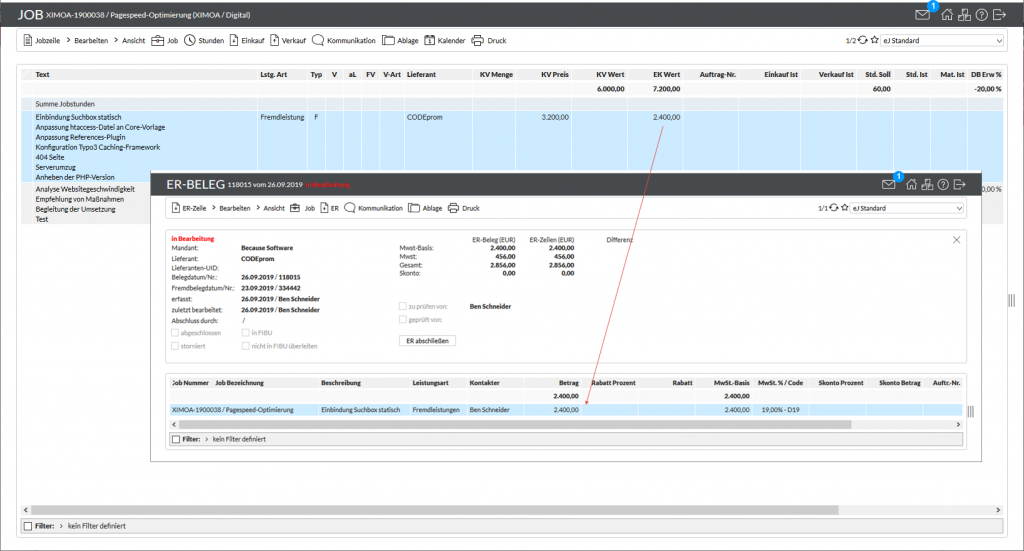
Task: Open organization chart icon in ER-BELEG header
Action: [927, 185]
